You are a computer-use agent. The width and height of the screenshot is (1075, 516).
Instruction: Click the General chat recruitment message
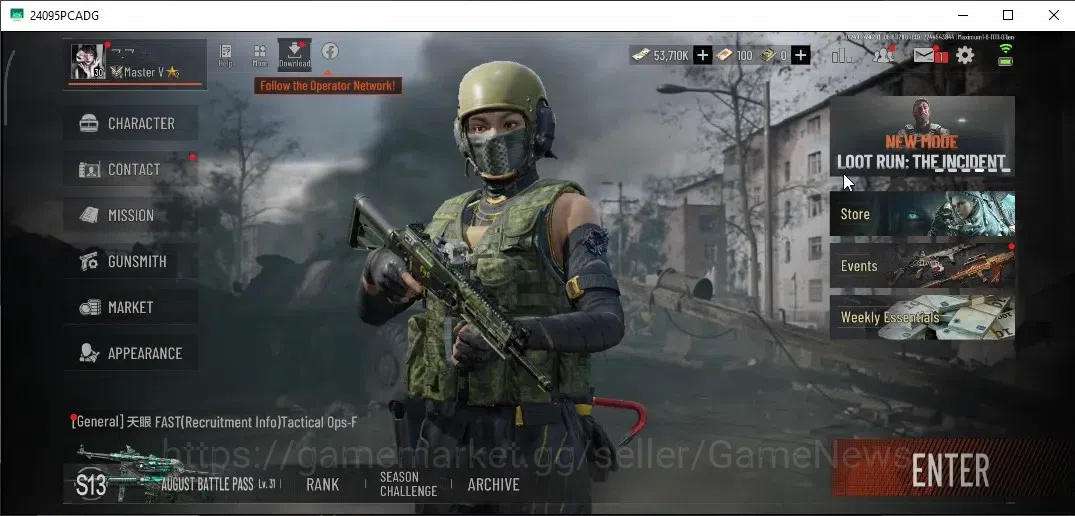point(213,421)
